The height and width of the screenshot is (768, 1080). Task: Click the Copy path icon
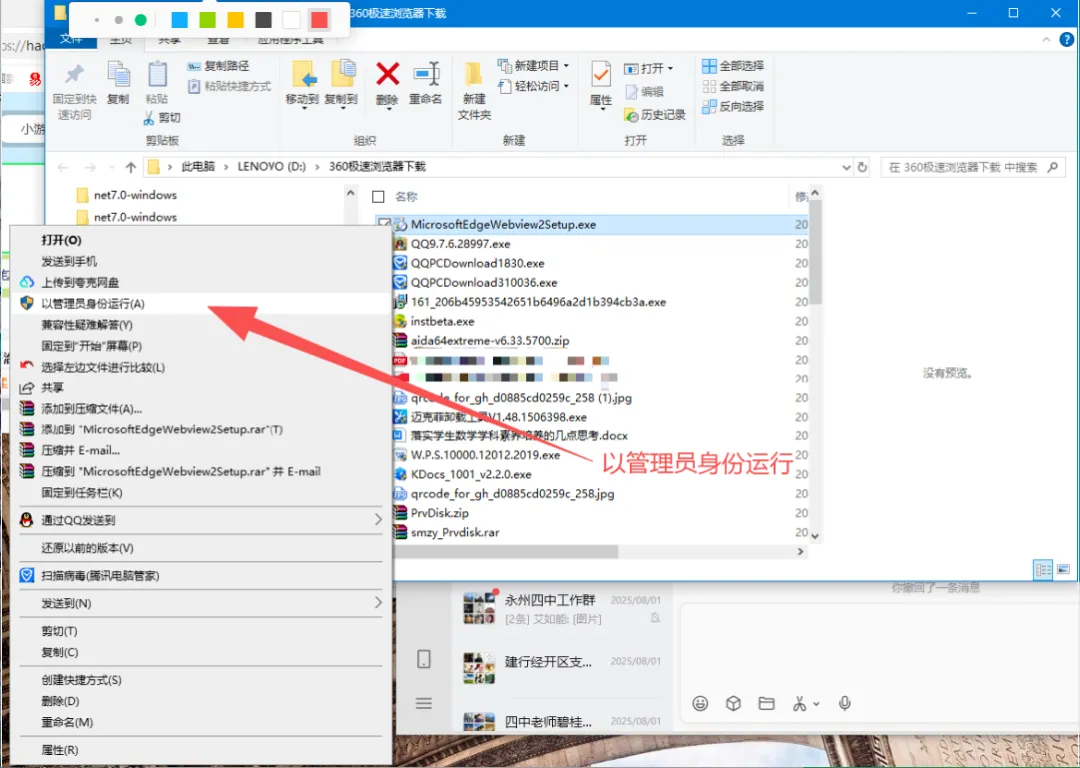click(194, 66)
